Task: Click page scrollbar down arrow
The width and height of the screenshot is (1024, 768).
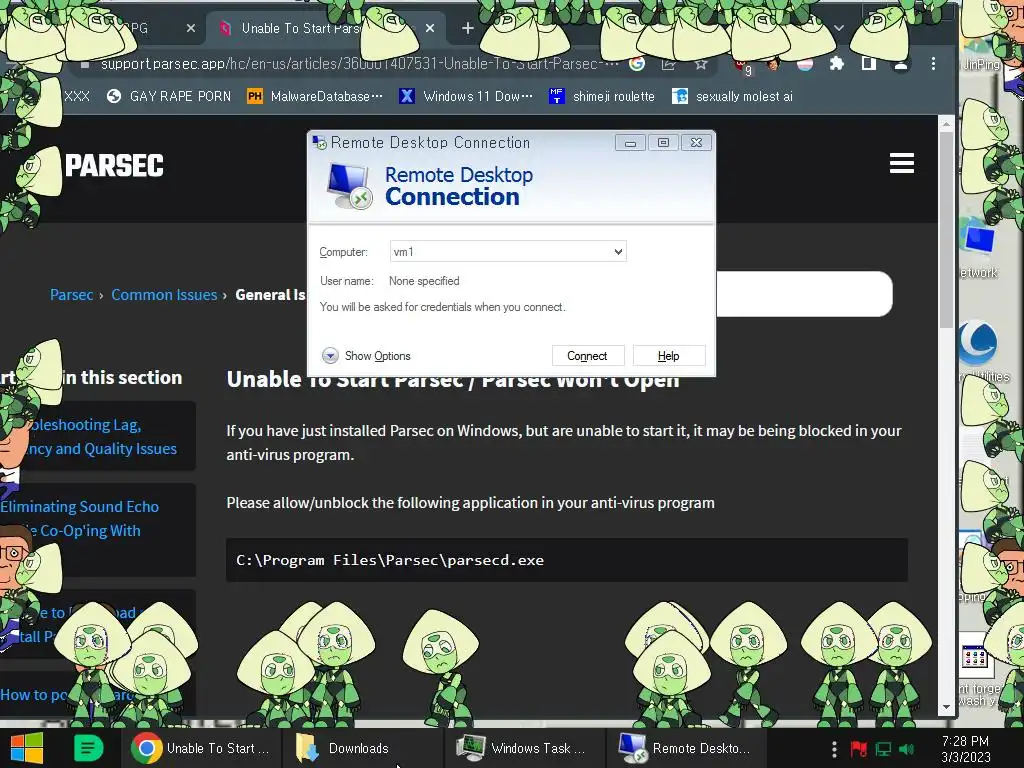Action: 946,707
